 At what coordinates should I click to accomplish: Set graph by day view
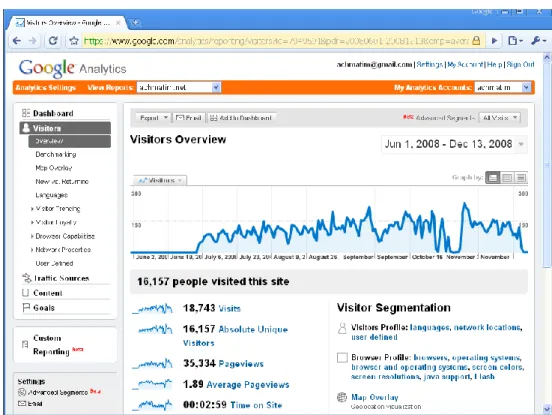(493, 178)
